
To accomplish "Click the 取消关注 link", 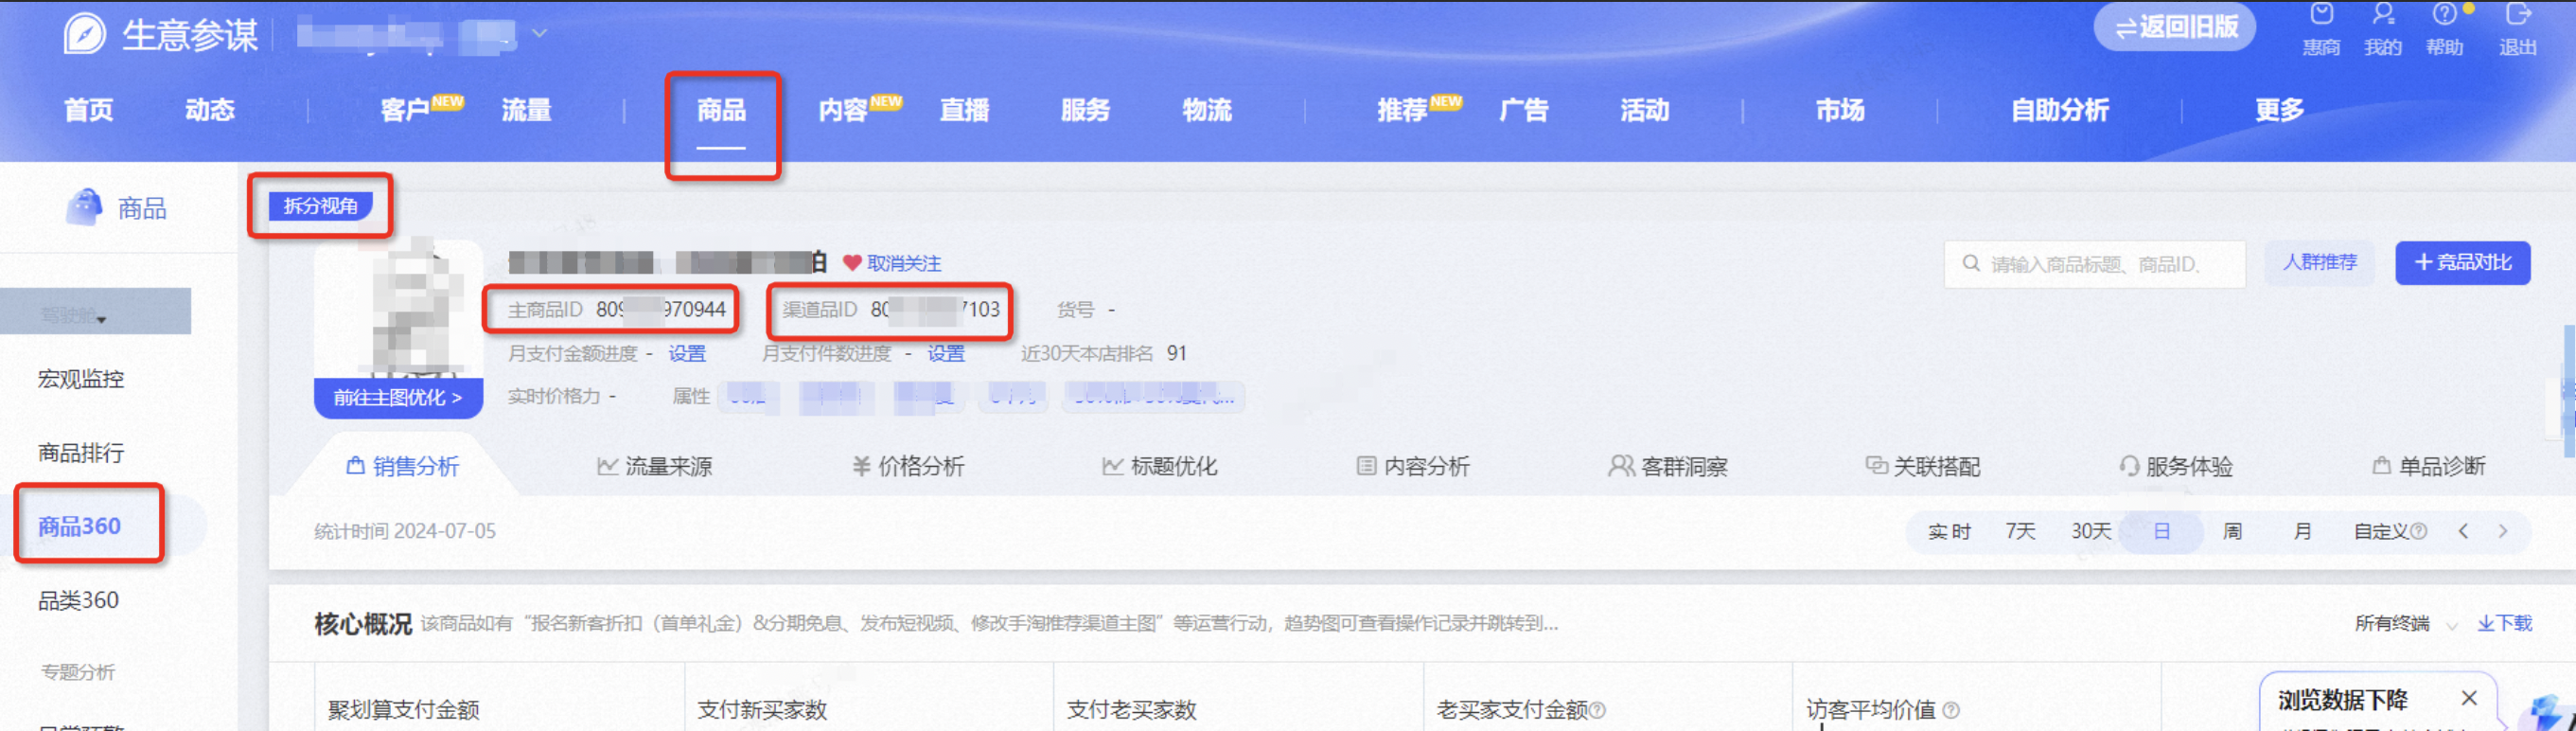I will click(x=904, y=263).
